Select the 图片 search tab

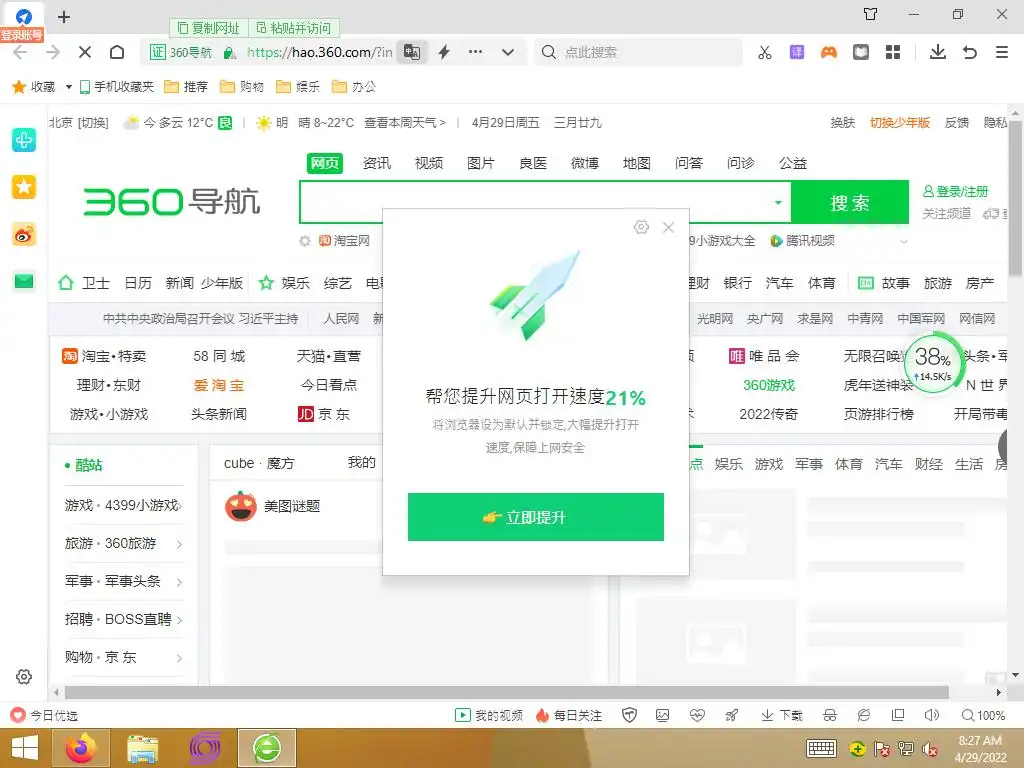[481, 163]
